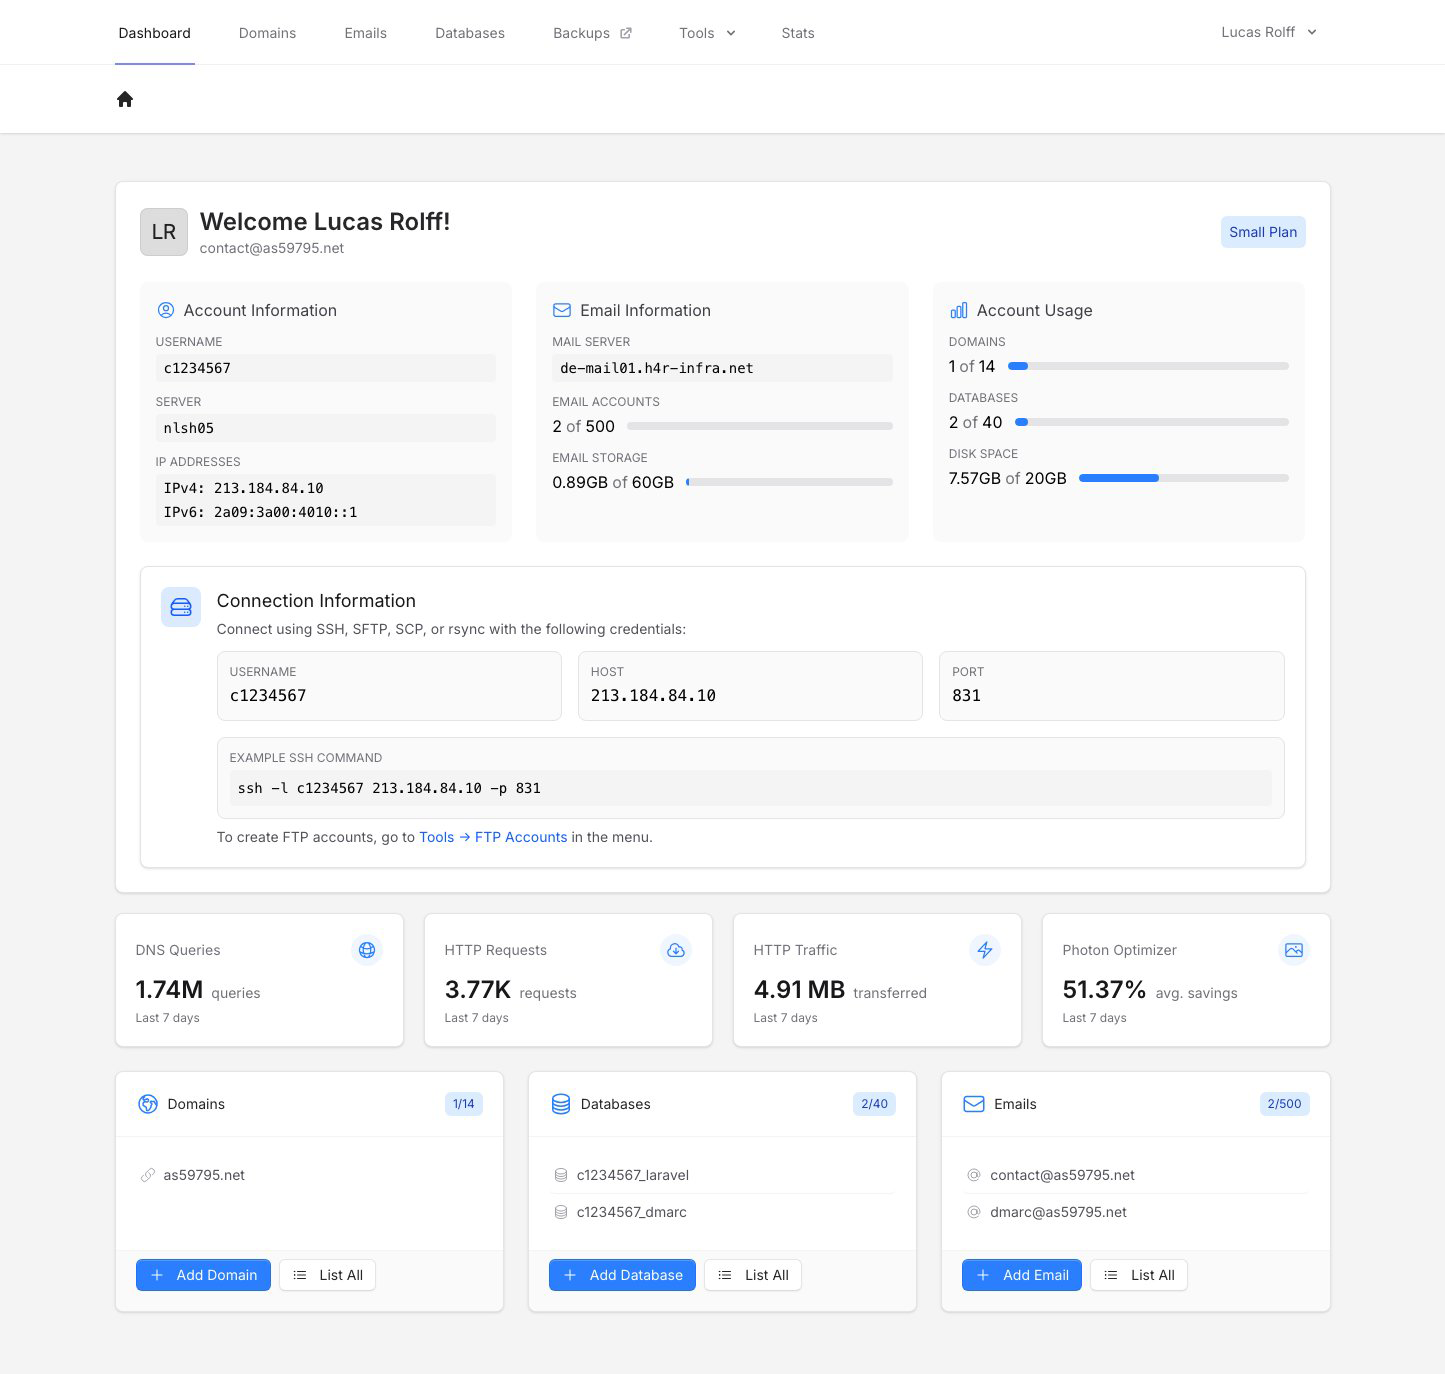Image resolution: width=1445 pixels, height=1374 pixels.
Task: Click the Connection Information server icon
Action: pos(181,607)
